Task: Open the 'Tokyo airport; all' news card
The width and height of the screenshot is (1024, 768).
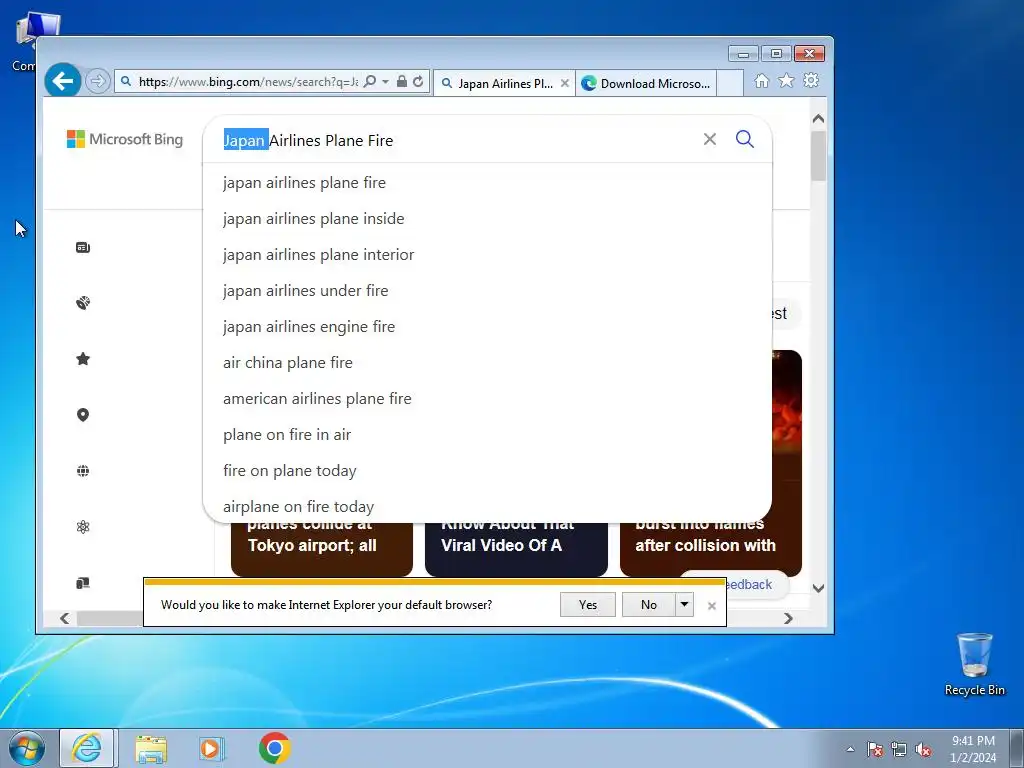Action: point(322,549)
